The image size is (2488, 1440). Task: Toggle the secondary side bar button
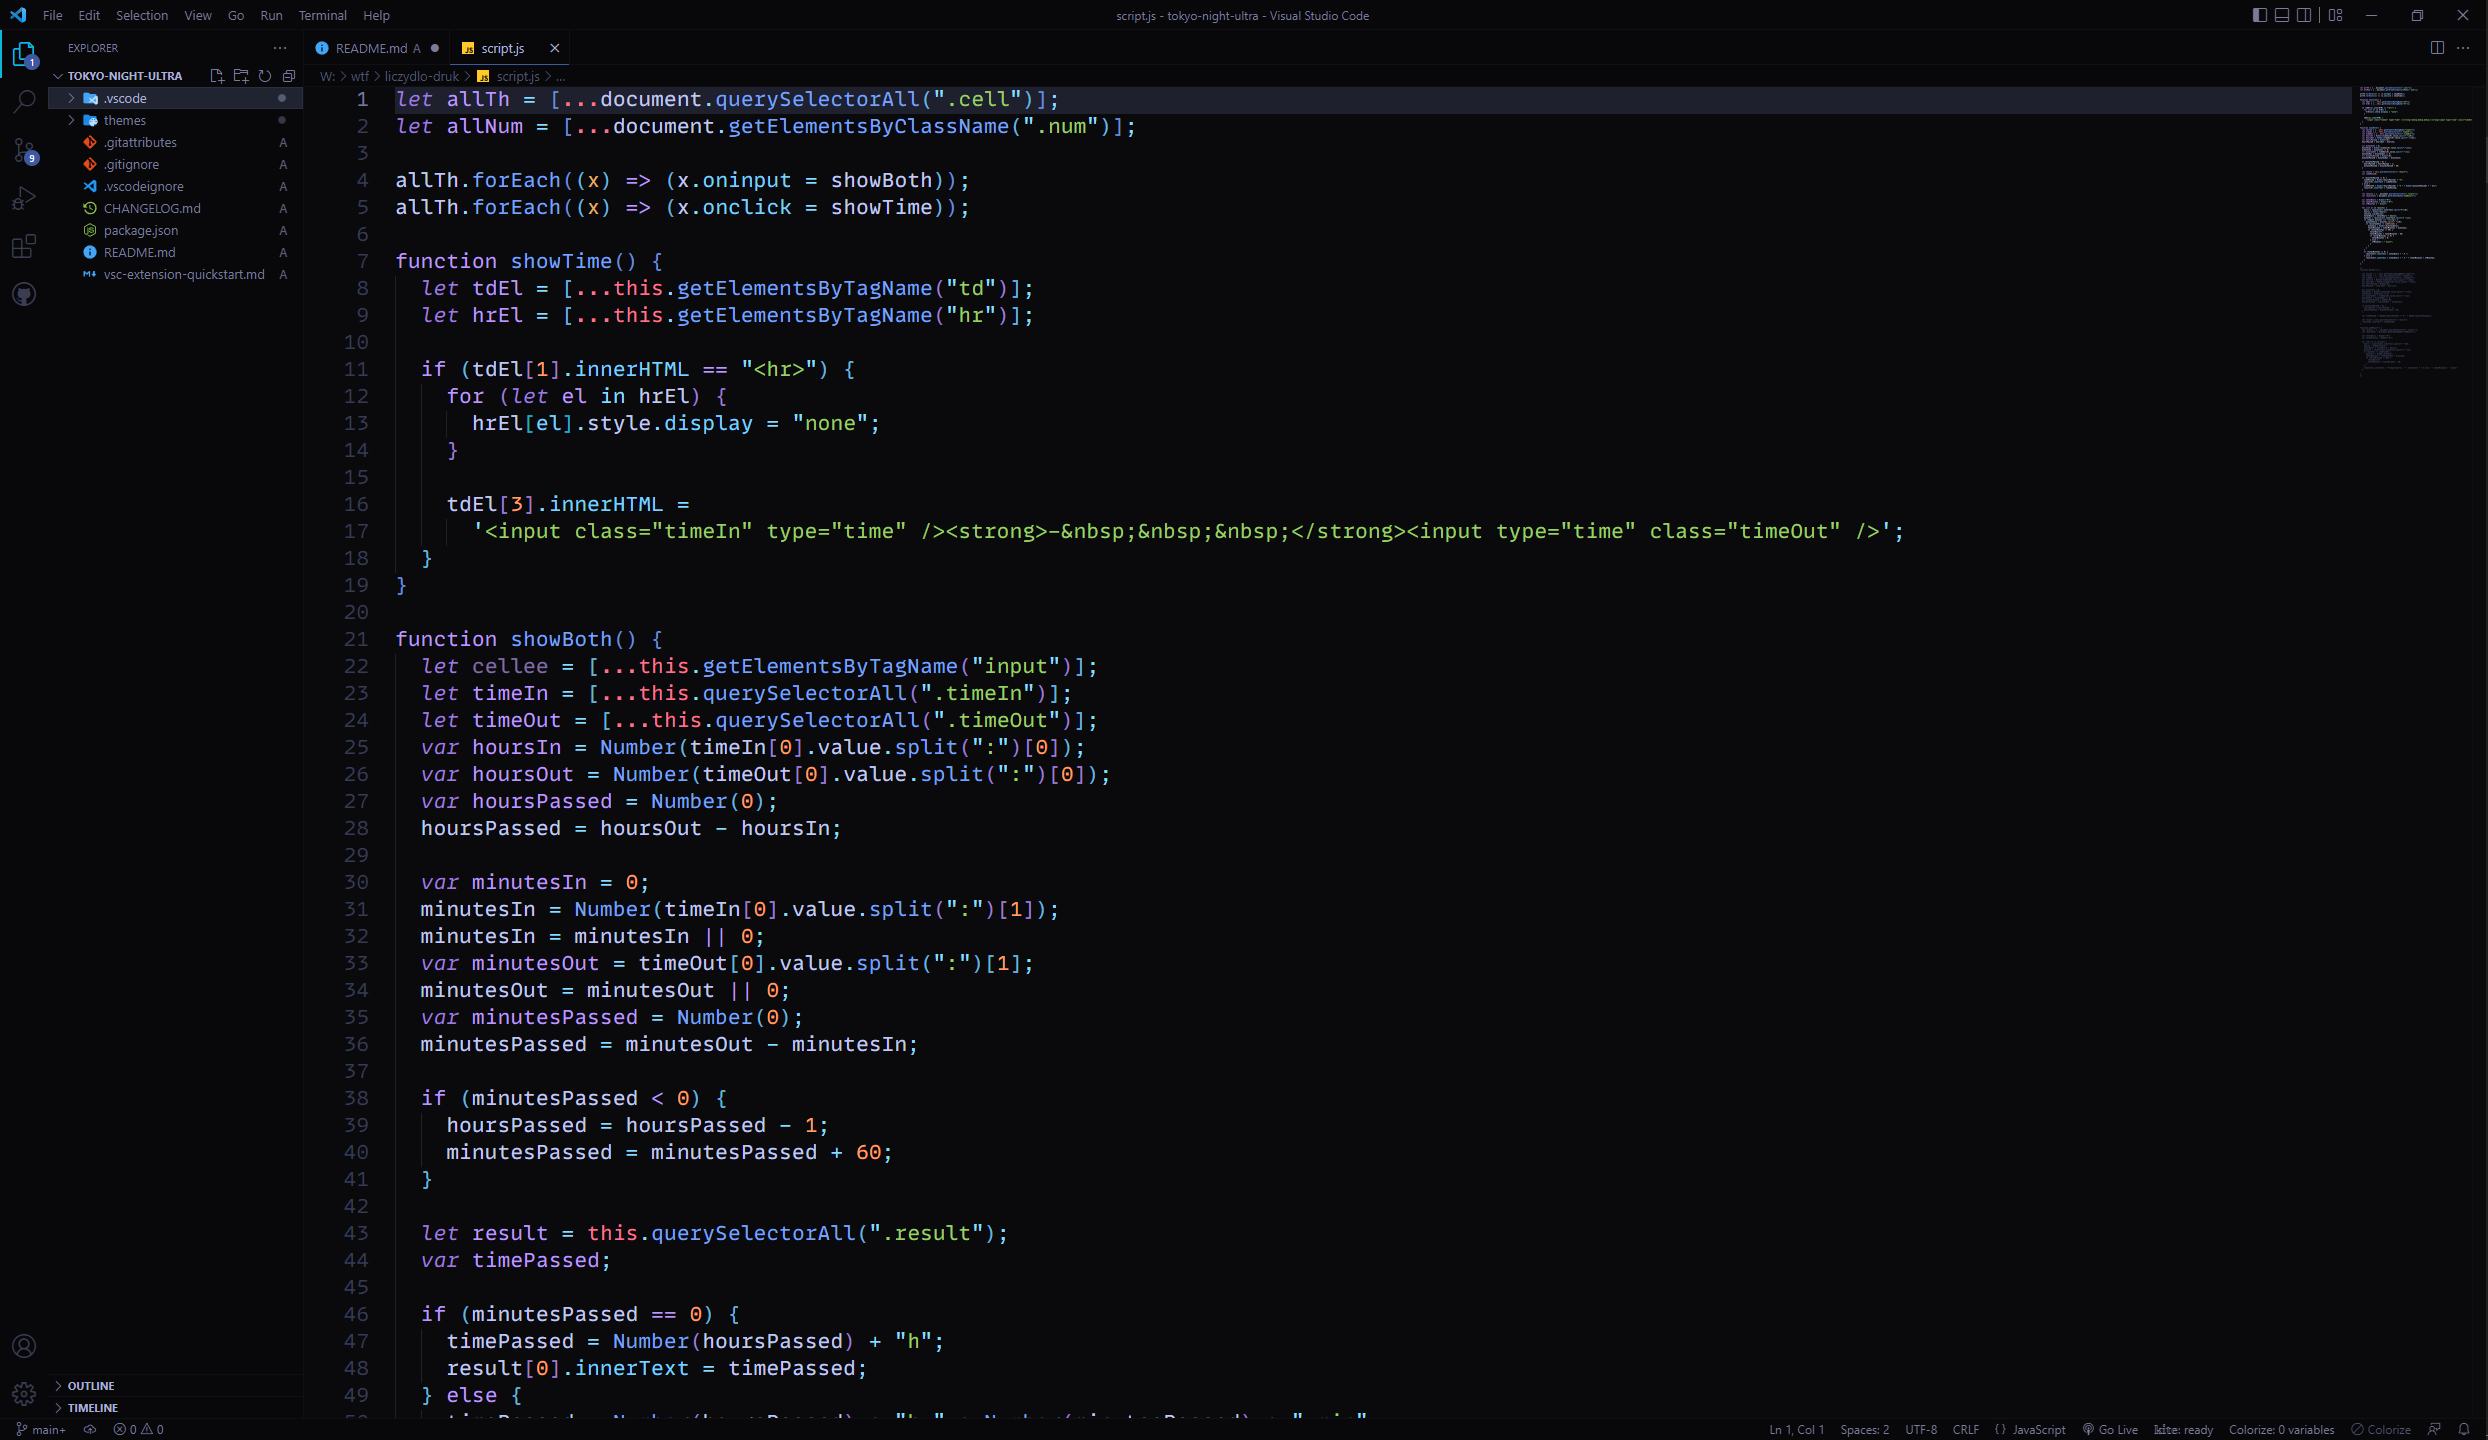(x=2304, y=15)
